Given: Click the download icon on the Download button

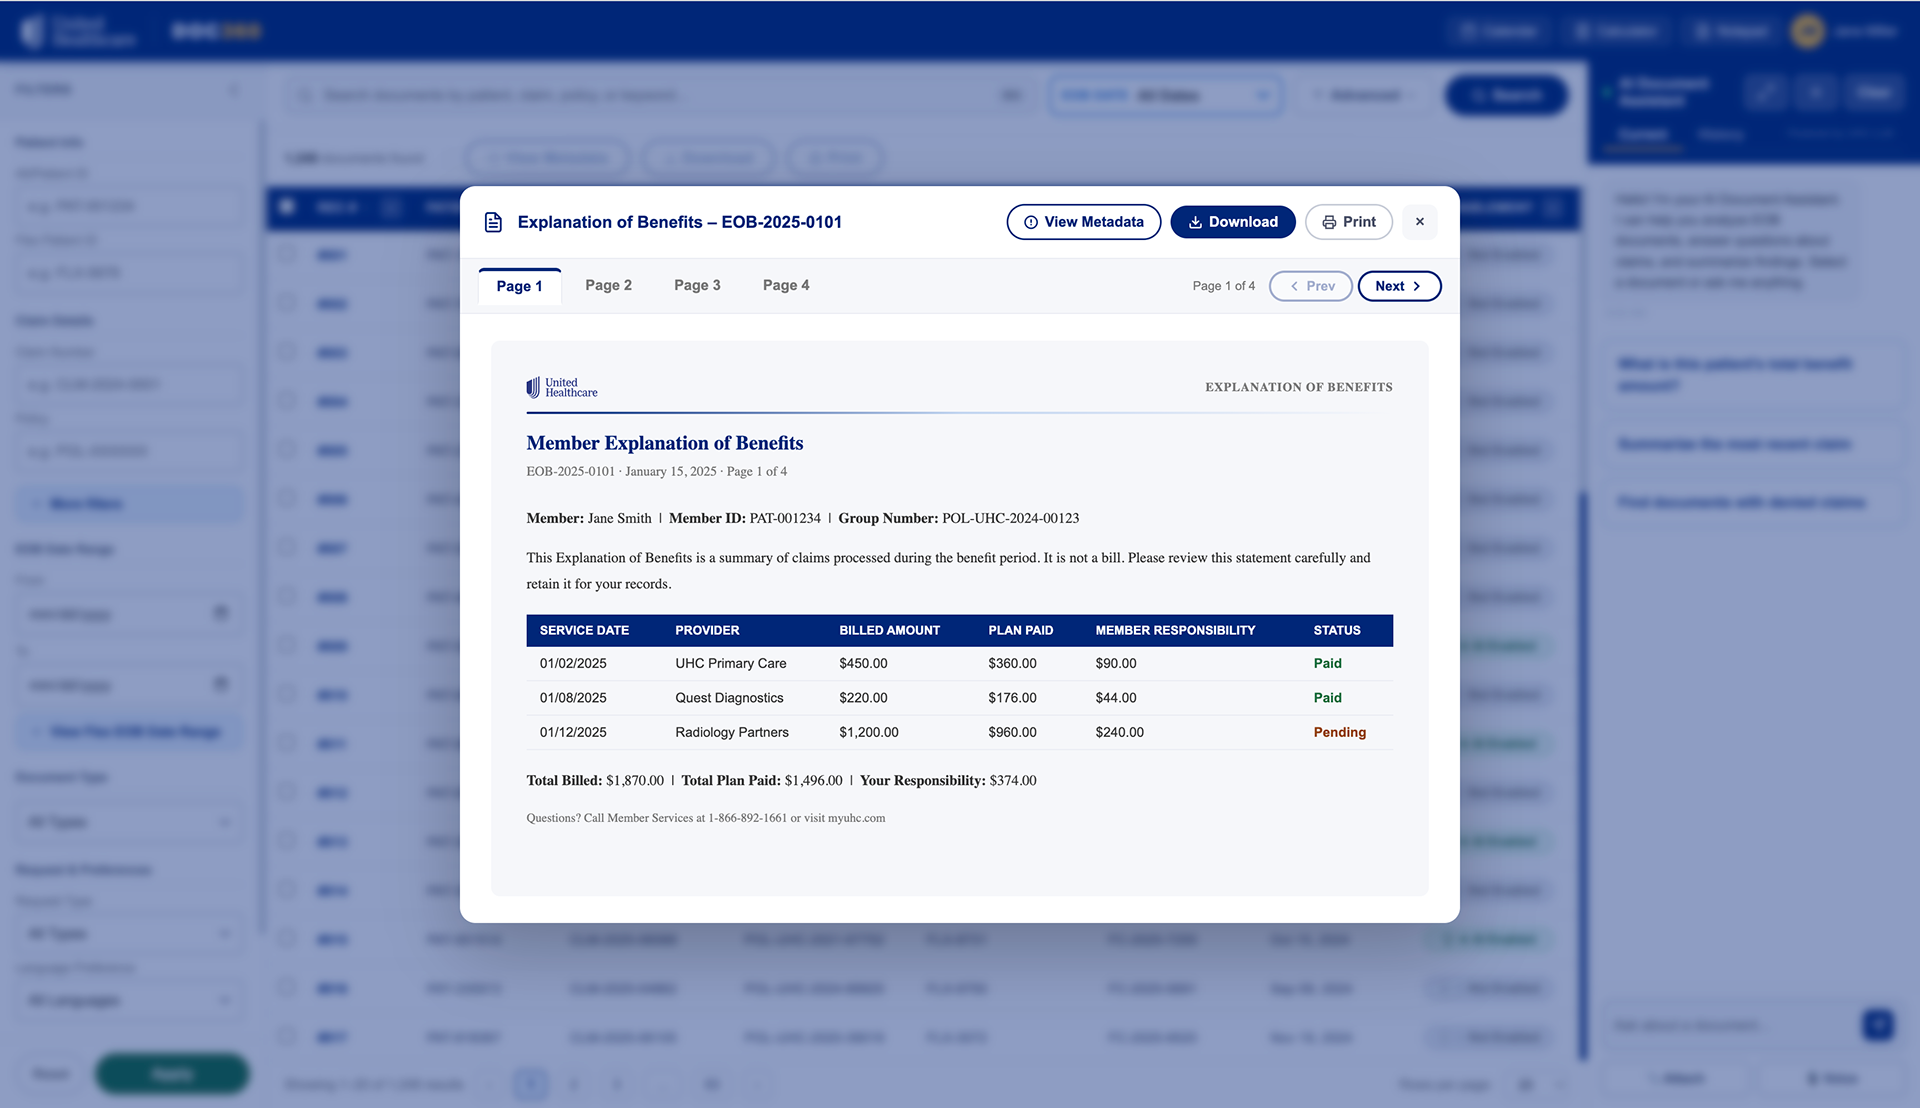Looking at the screenshot, I should pos(1197,222).
